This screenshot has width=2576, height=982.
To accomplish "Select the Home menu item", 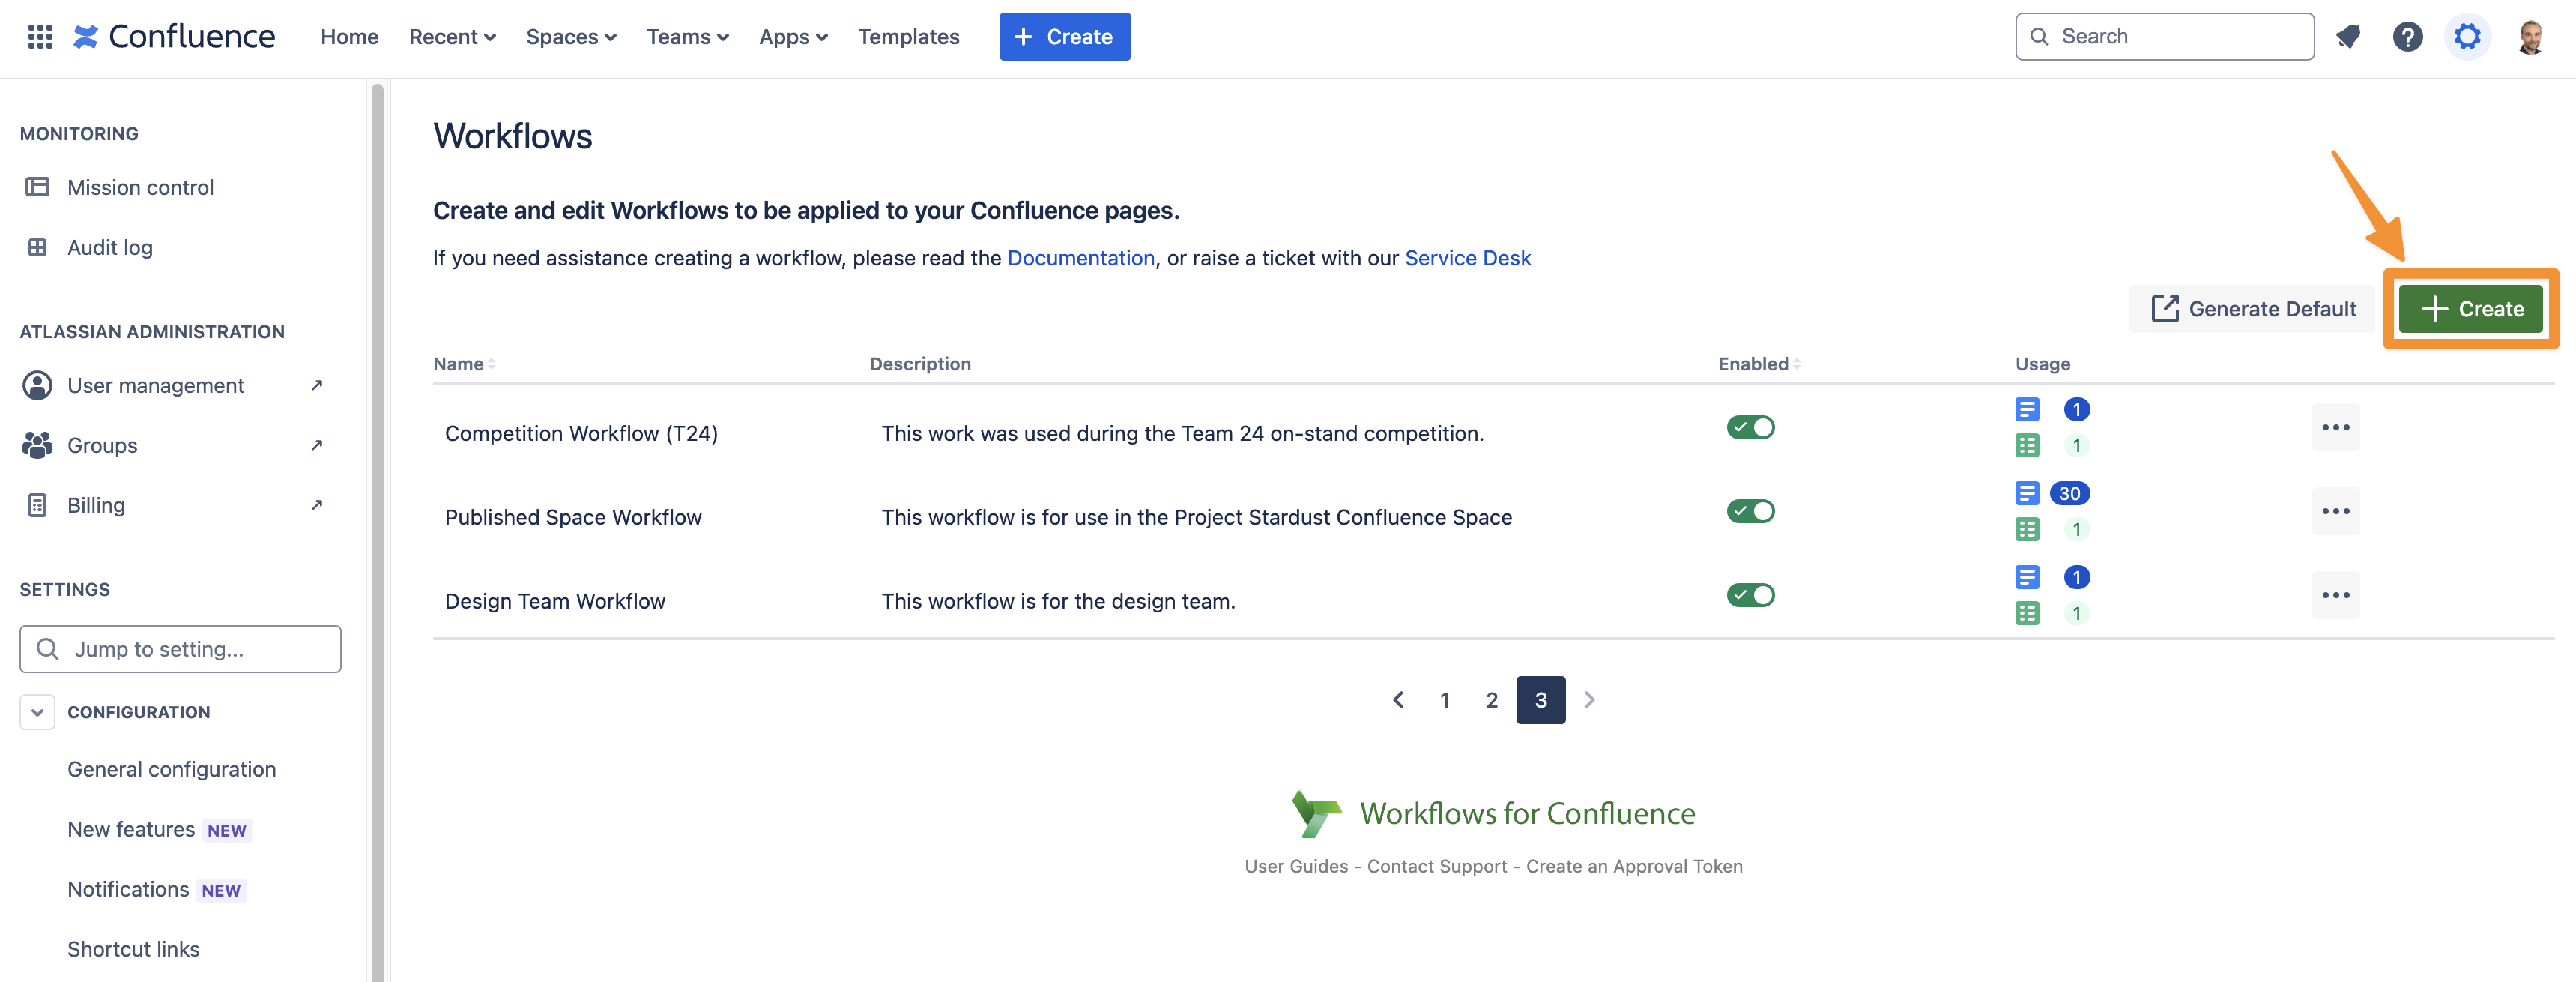I will [349, 36].
